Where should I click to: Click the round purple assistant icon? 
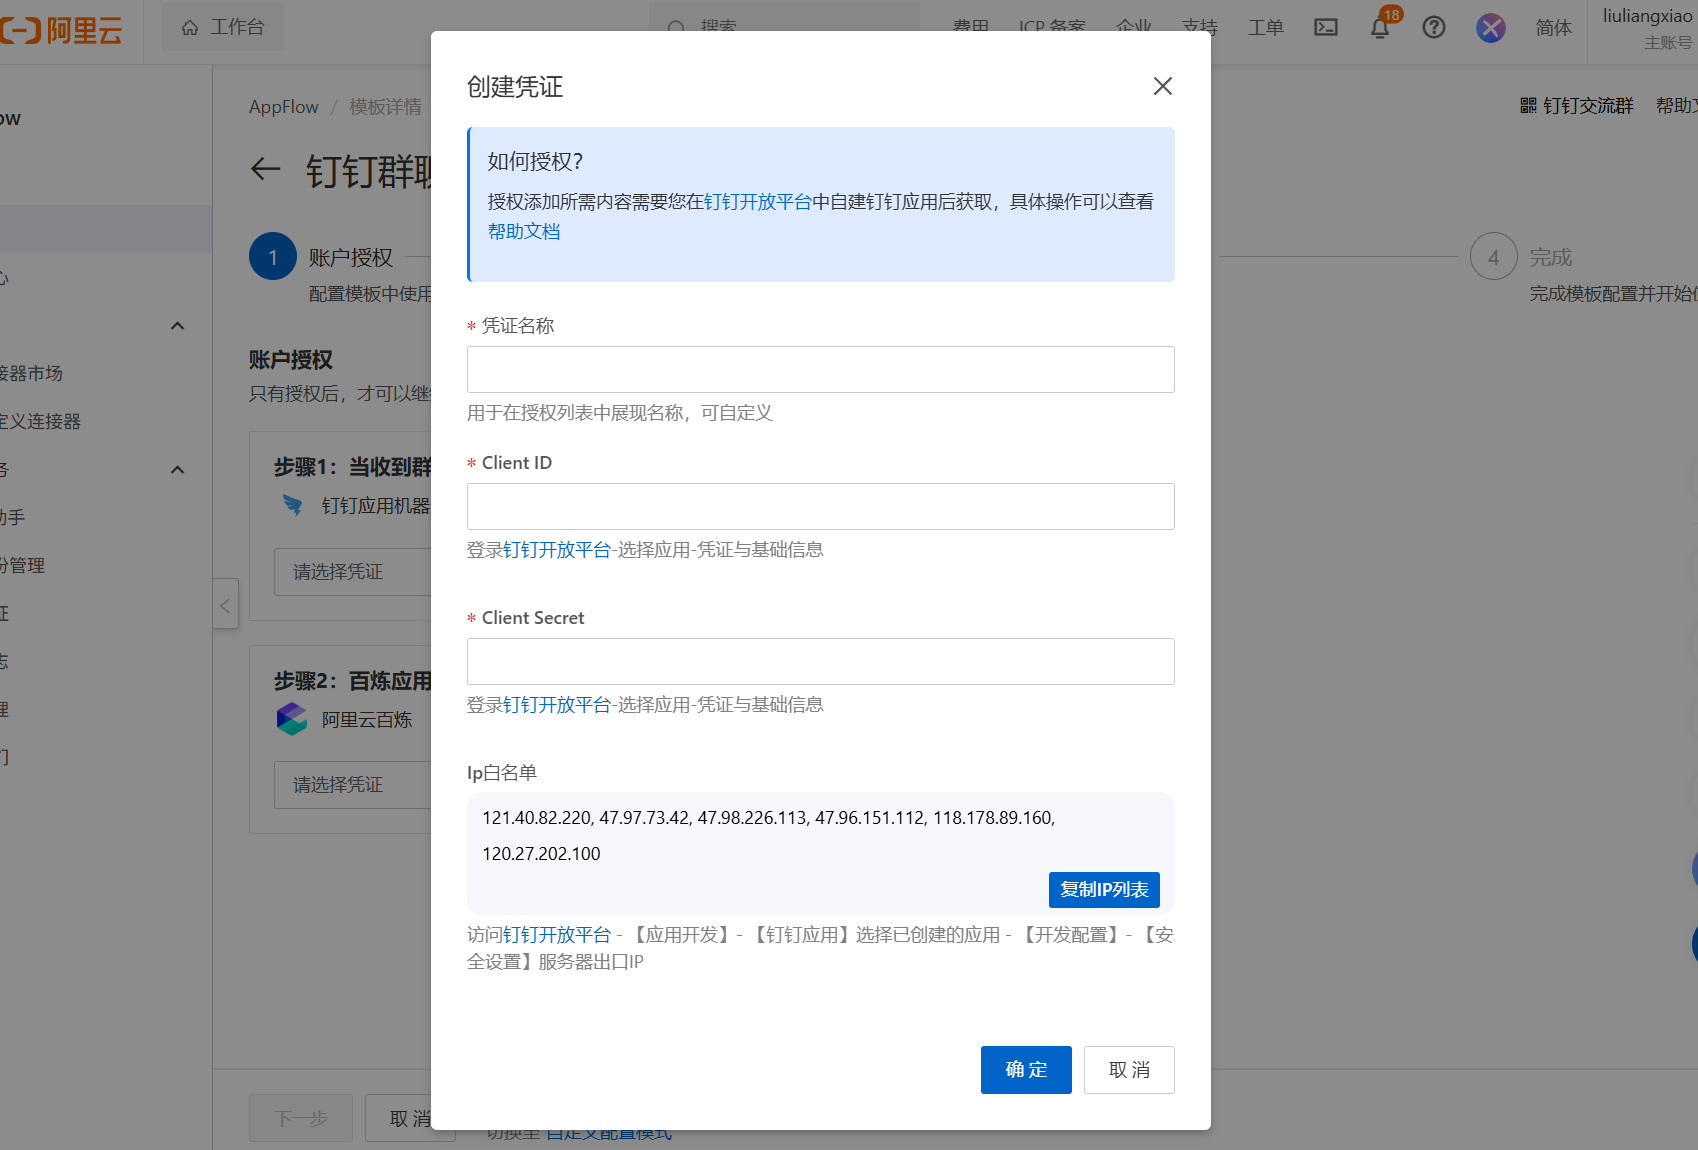tap(1490, 27)
